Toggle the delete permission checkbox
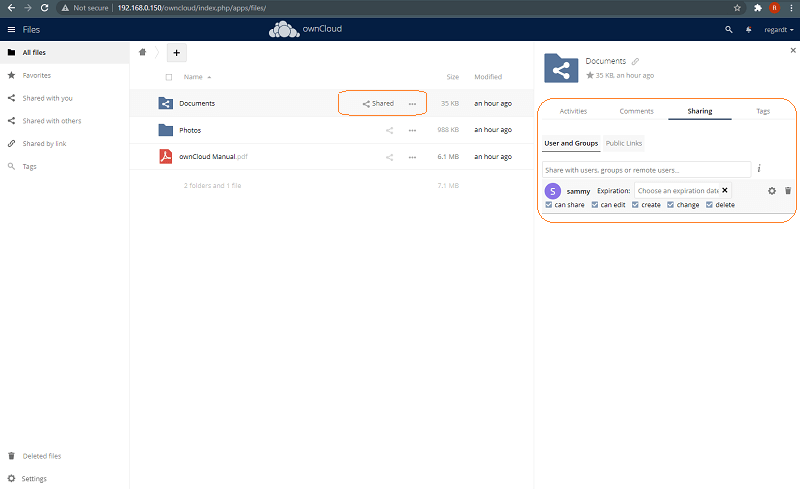Image resolution: width=800 pixels, height=490 pixels. tap(709, 205)
